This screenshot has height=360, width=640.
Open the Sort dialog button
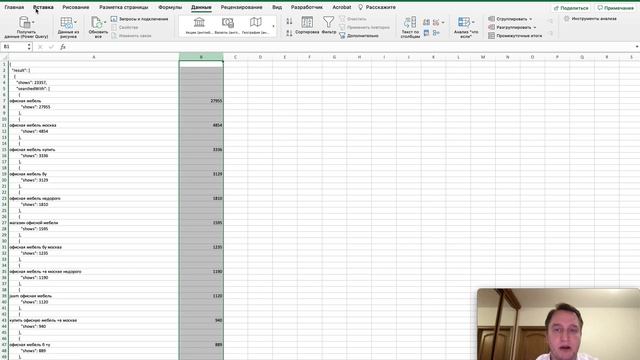point(307,25)
